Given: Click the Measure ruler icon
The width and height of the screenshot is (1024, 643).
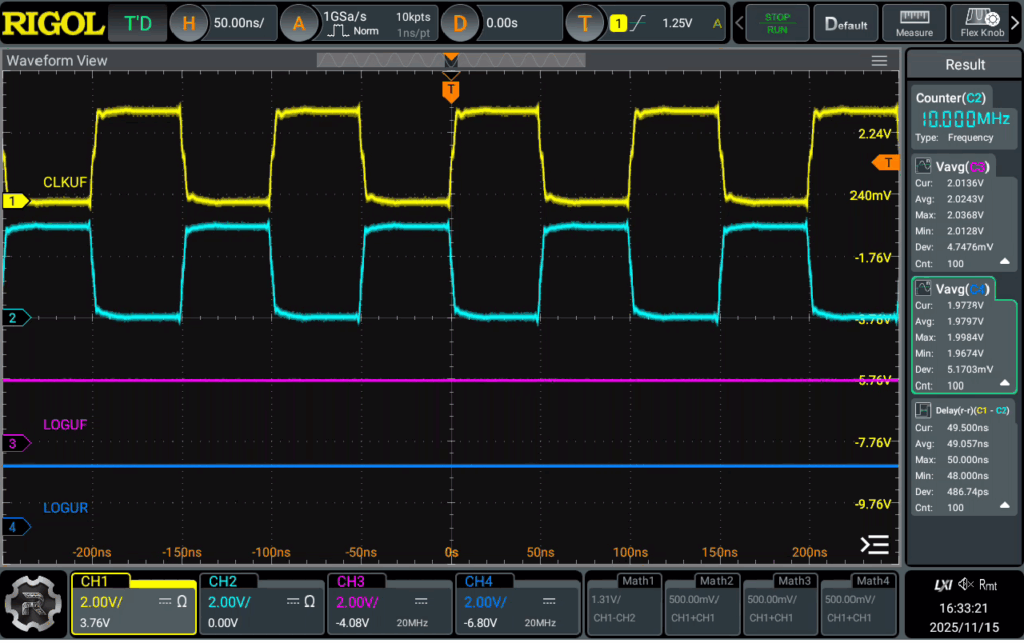Looking at the screenshot, I should tap(914, 24).
